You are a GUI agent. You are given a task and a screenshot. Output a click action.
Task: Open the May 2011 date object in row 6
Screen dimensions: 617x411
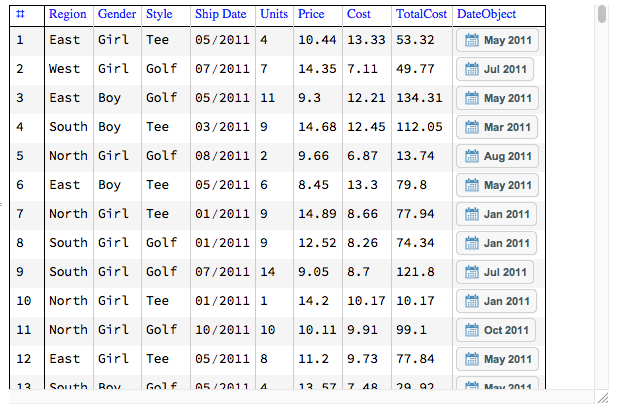[x=497, y=185]
